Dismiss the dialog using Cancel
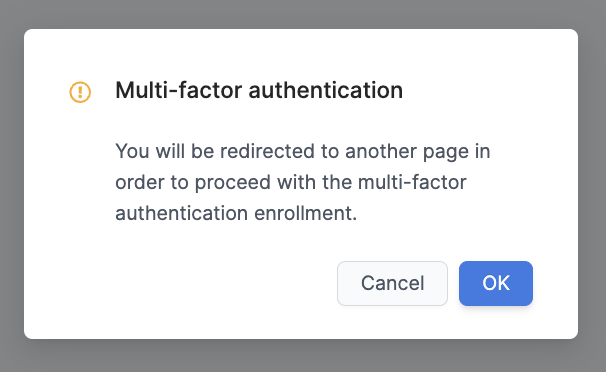The width and height of the screenshot is (606, 372). (392, 283)
